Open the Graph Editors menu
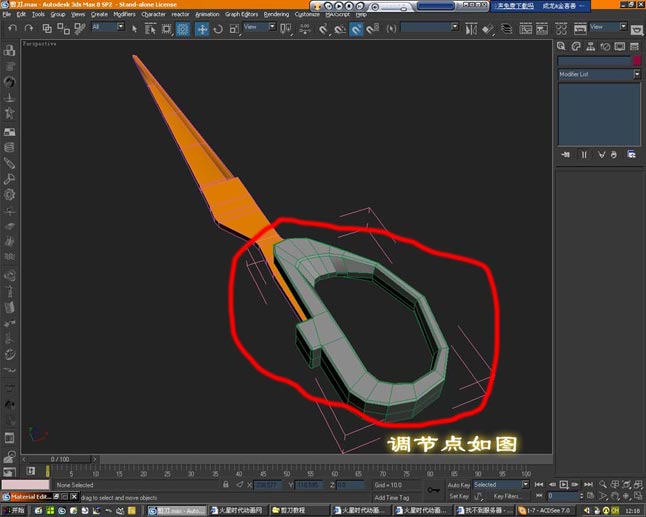 [x=241, y=14]
